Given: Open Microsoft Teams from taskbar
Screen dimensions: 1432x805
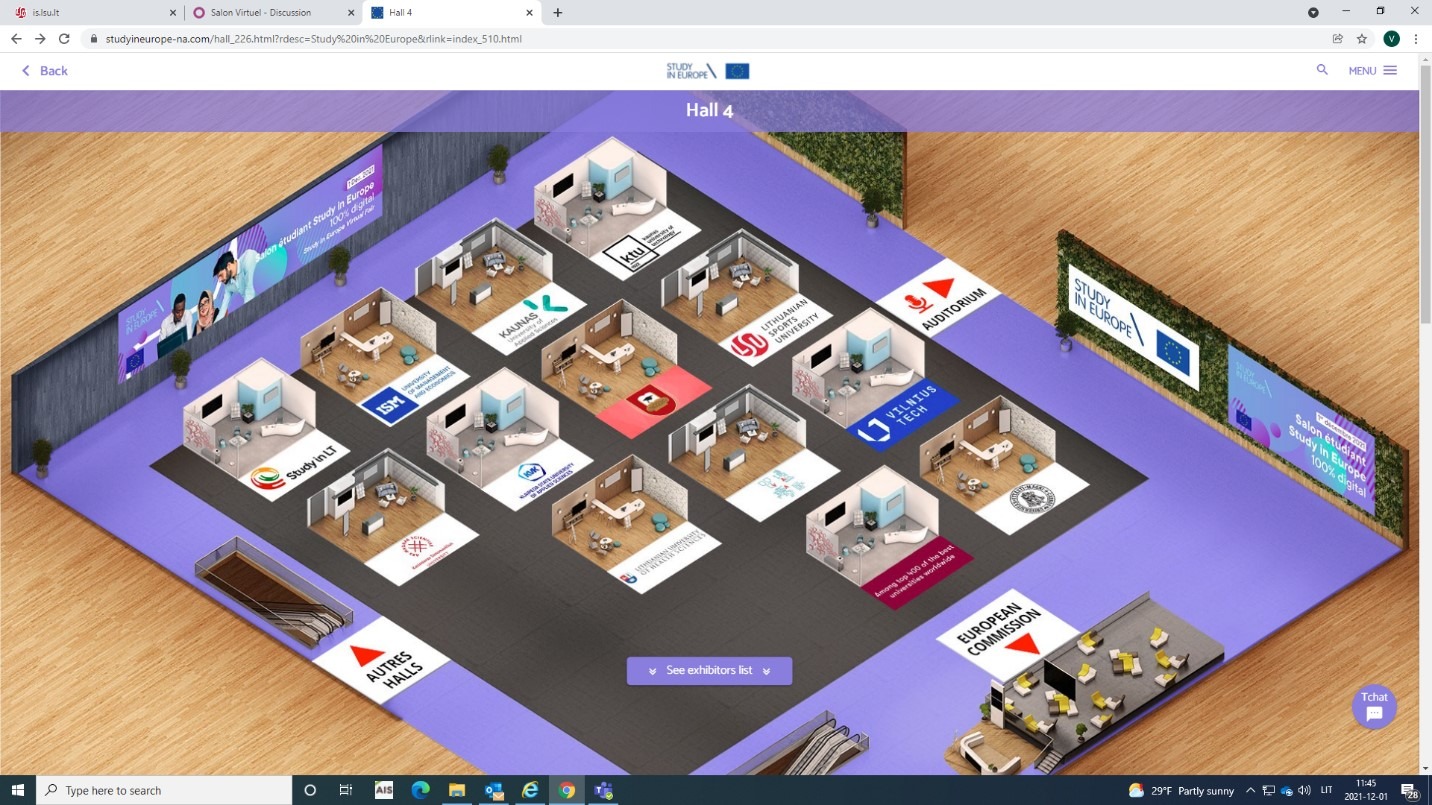Looking at the screenshot, I should [603, 790].
